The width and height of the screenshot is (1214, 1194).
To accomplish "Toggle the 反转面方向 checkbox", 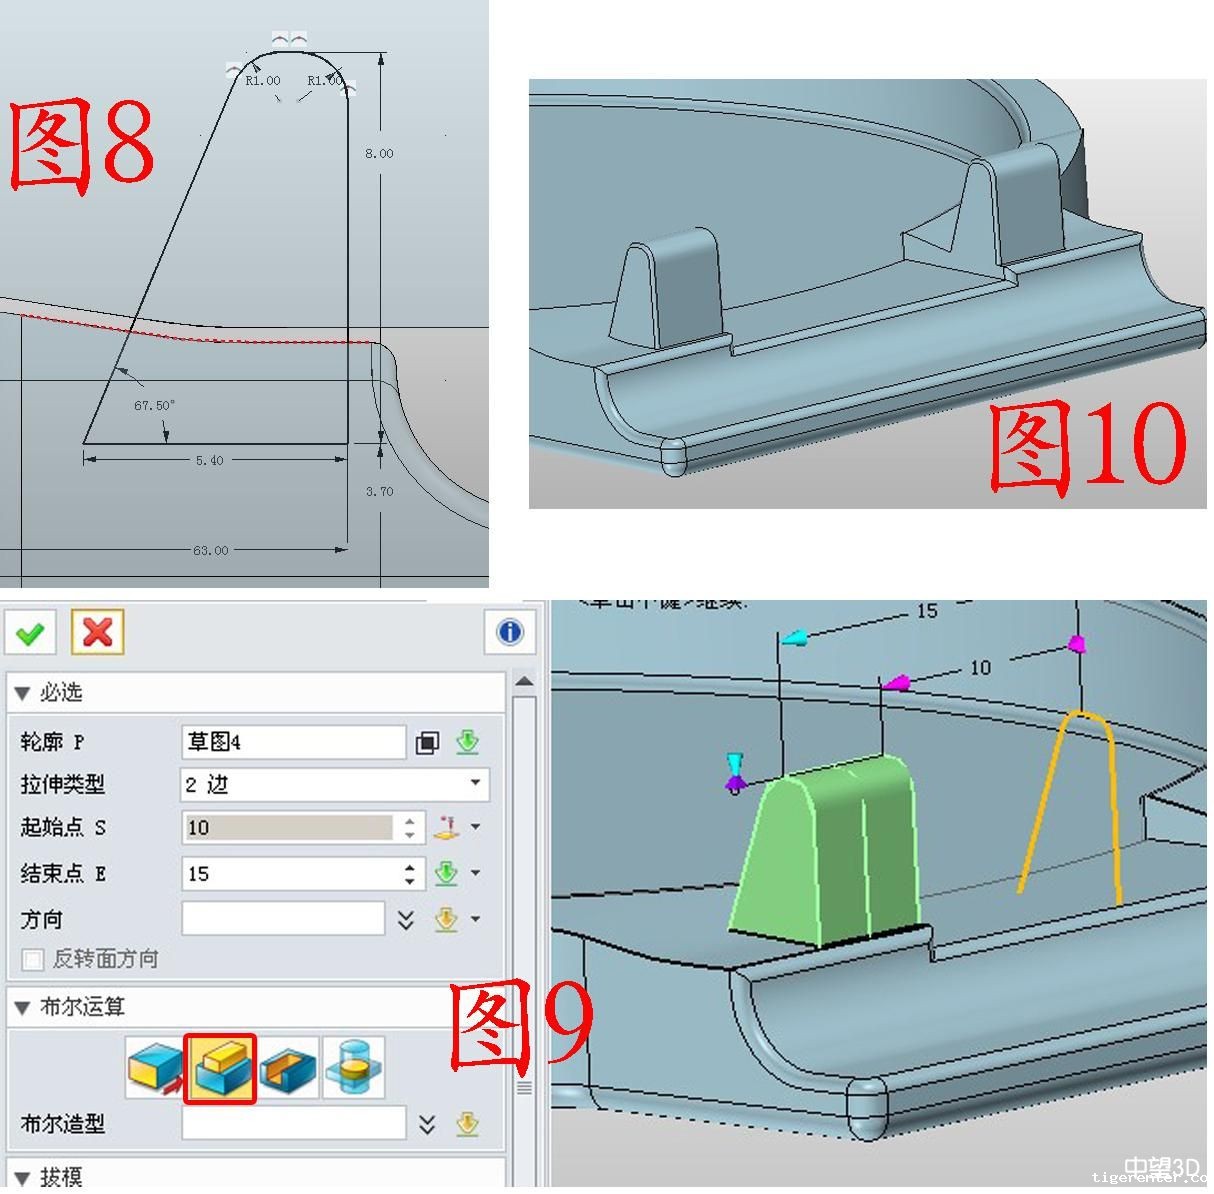I will (33, 960).
